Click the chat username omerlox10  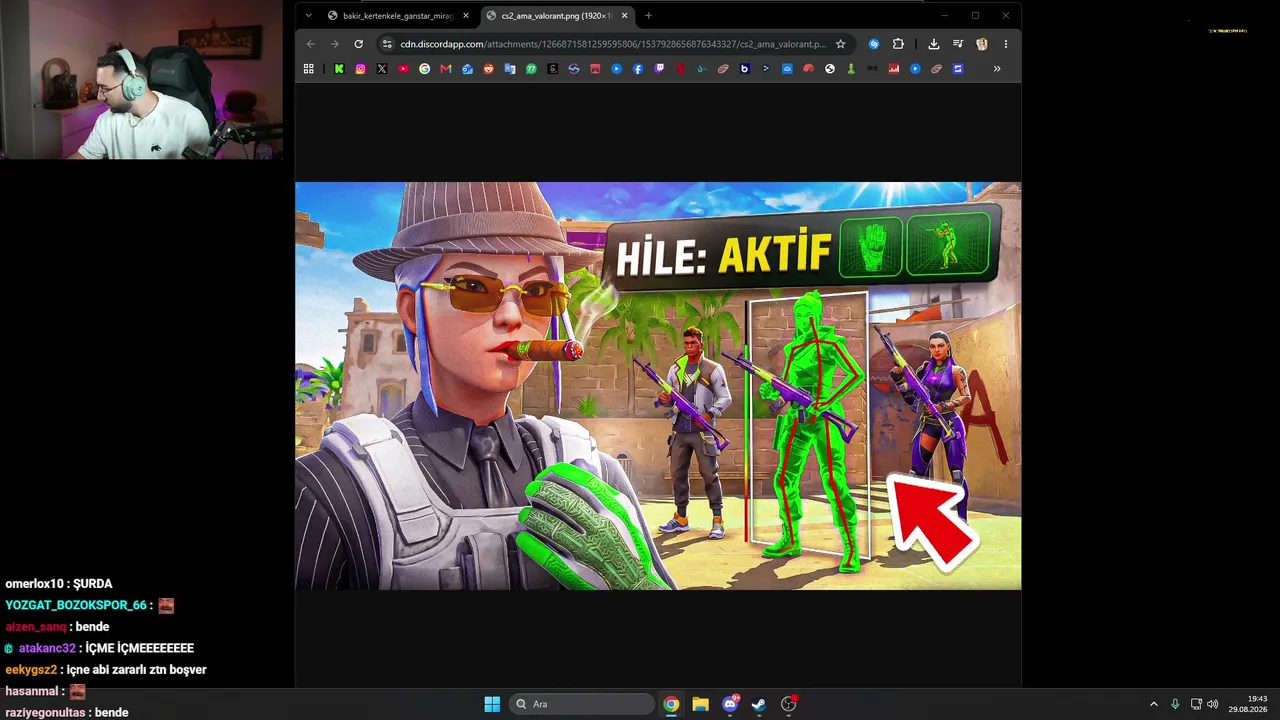pos(34,584)
